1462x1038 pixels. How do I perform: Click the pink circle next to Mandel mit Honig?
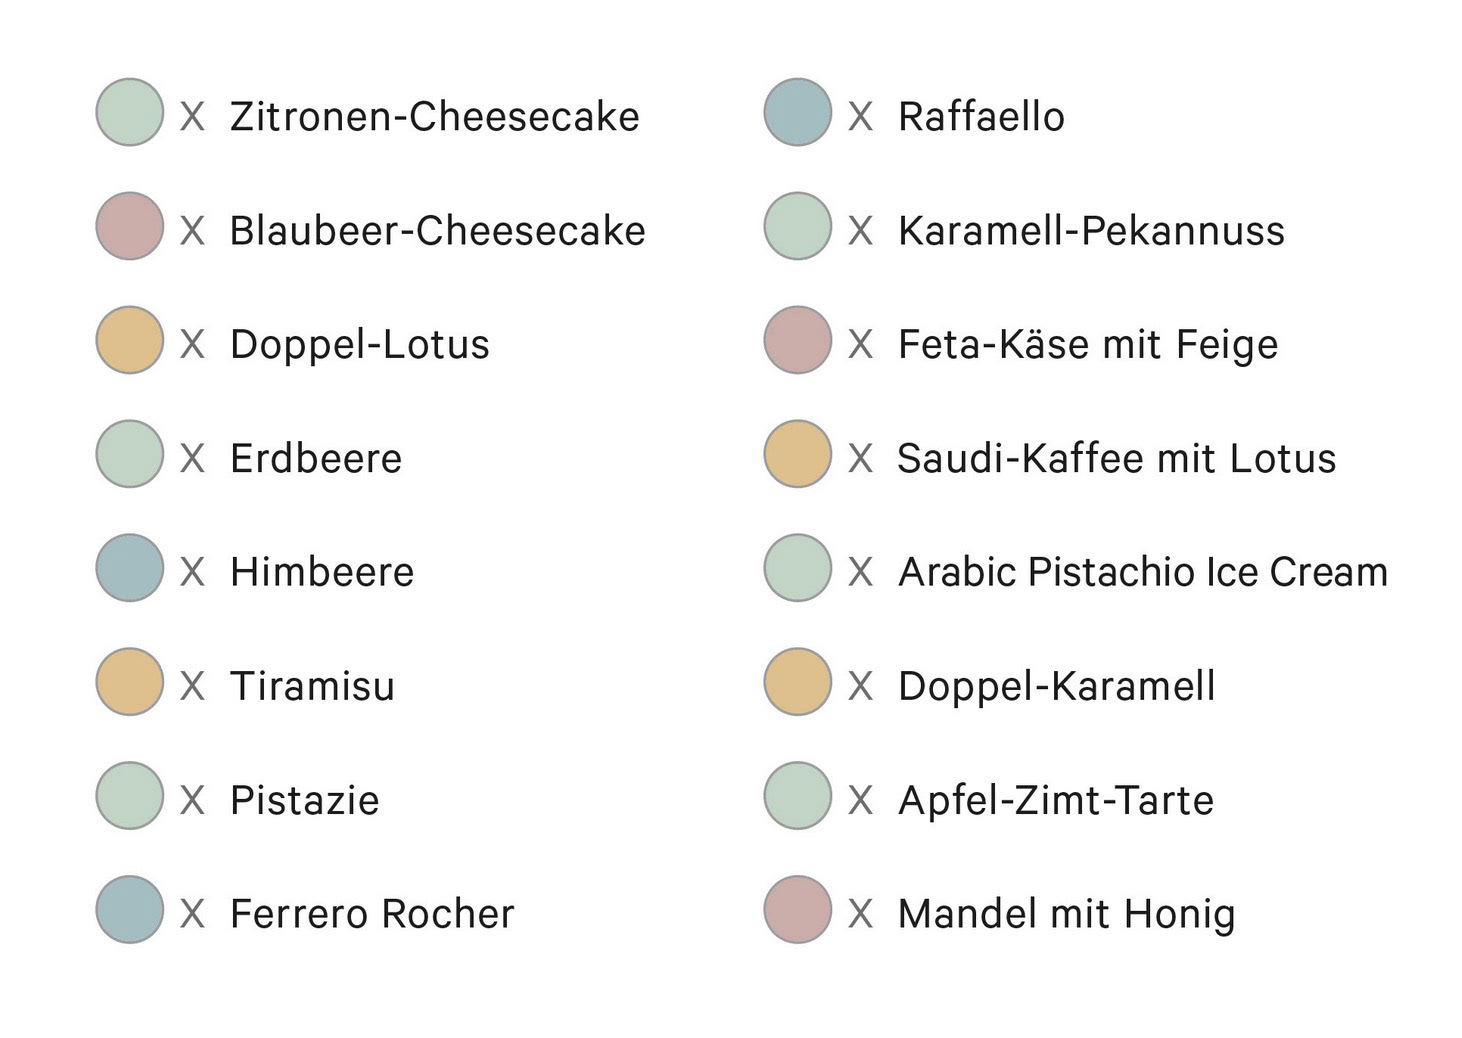click(x=798, y=910)
